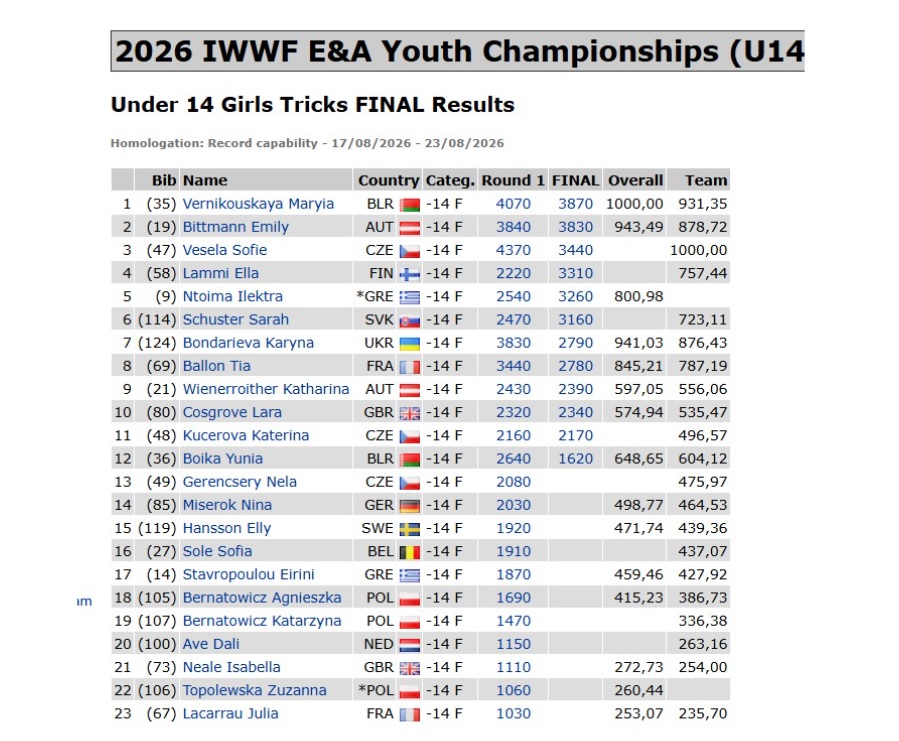Click the Sweden flag beside Hansson Elly

coord(409,529)
